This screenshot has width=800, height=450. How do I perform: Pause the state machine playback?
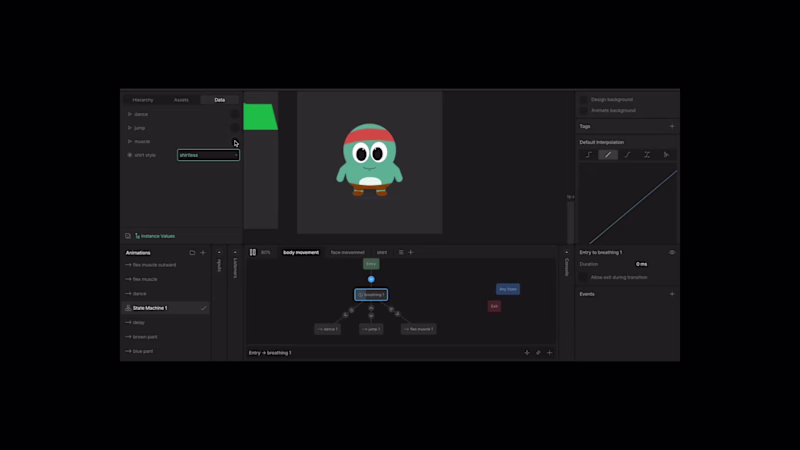253,252
